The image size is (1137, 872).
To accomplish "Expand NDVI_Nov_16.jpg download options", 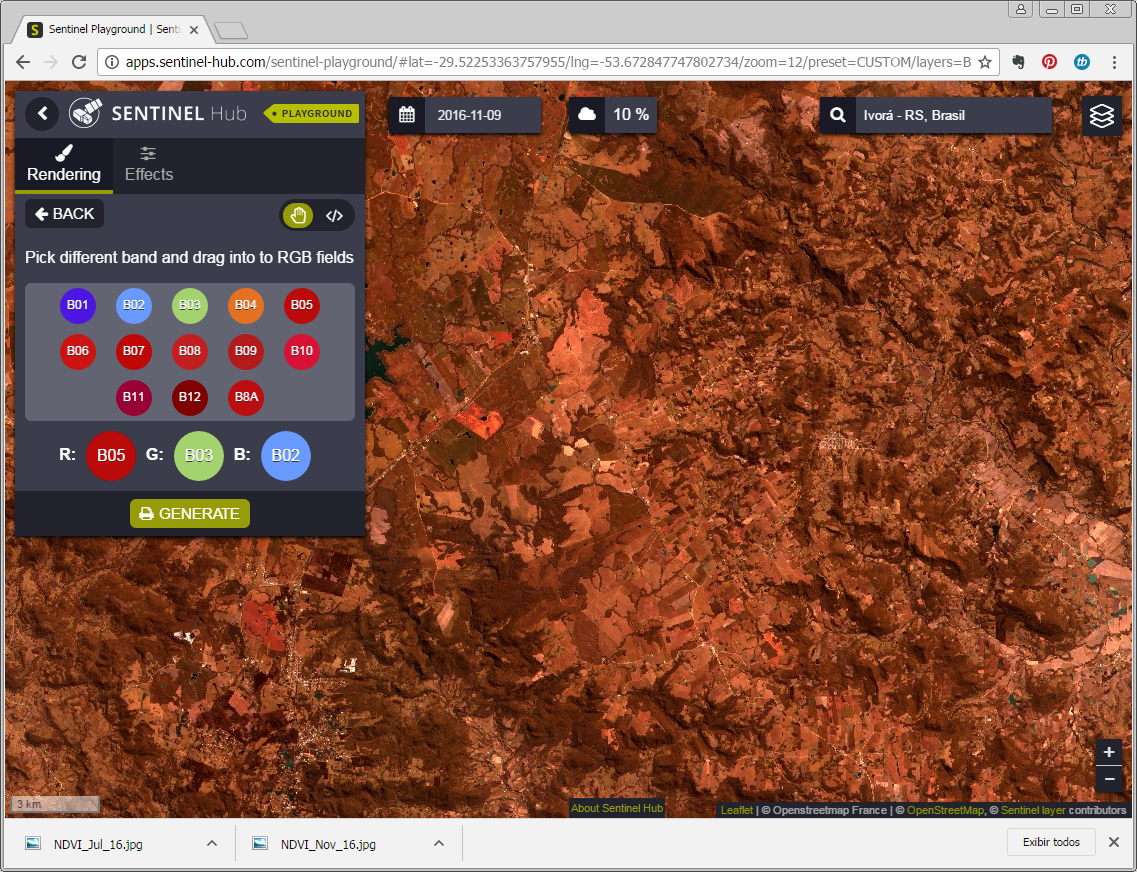I will pos(439,843).
